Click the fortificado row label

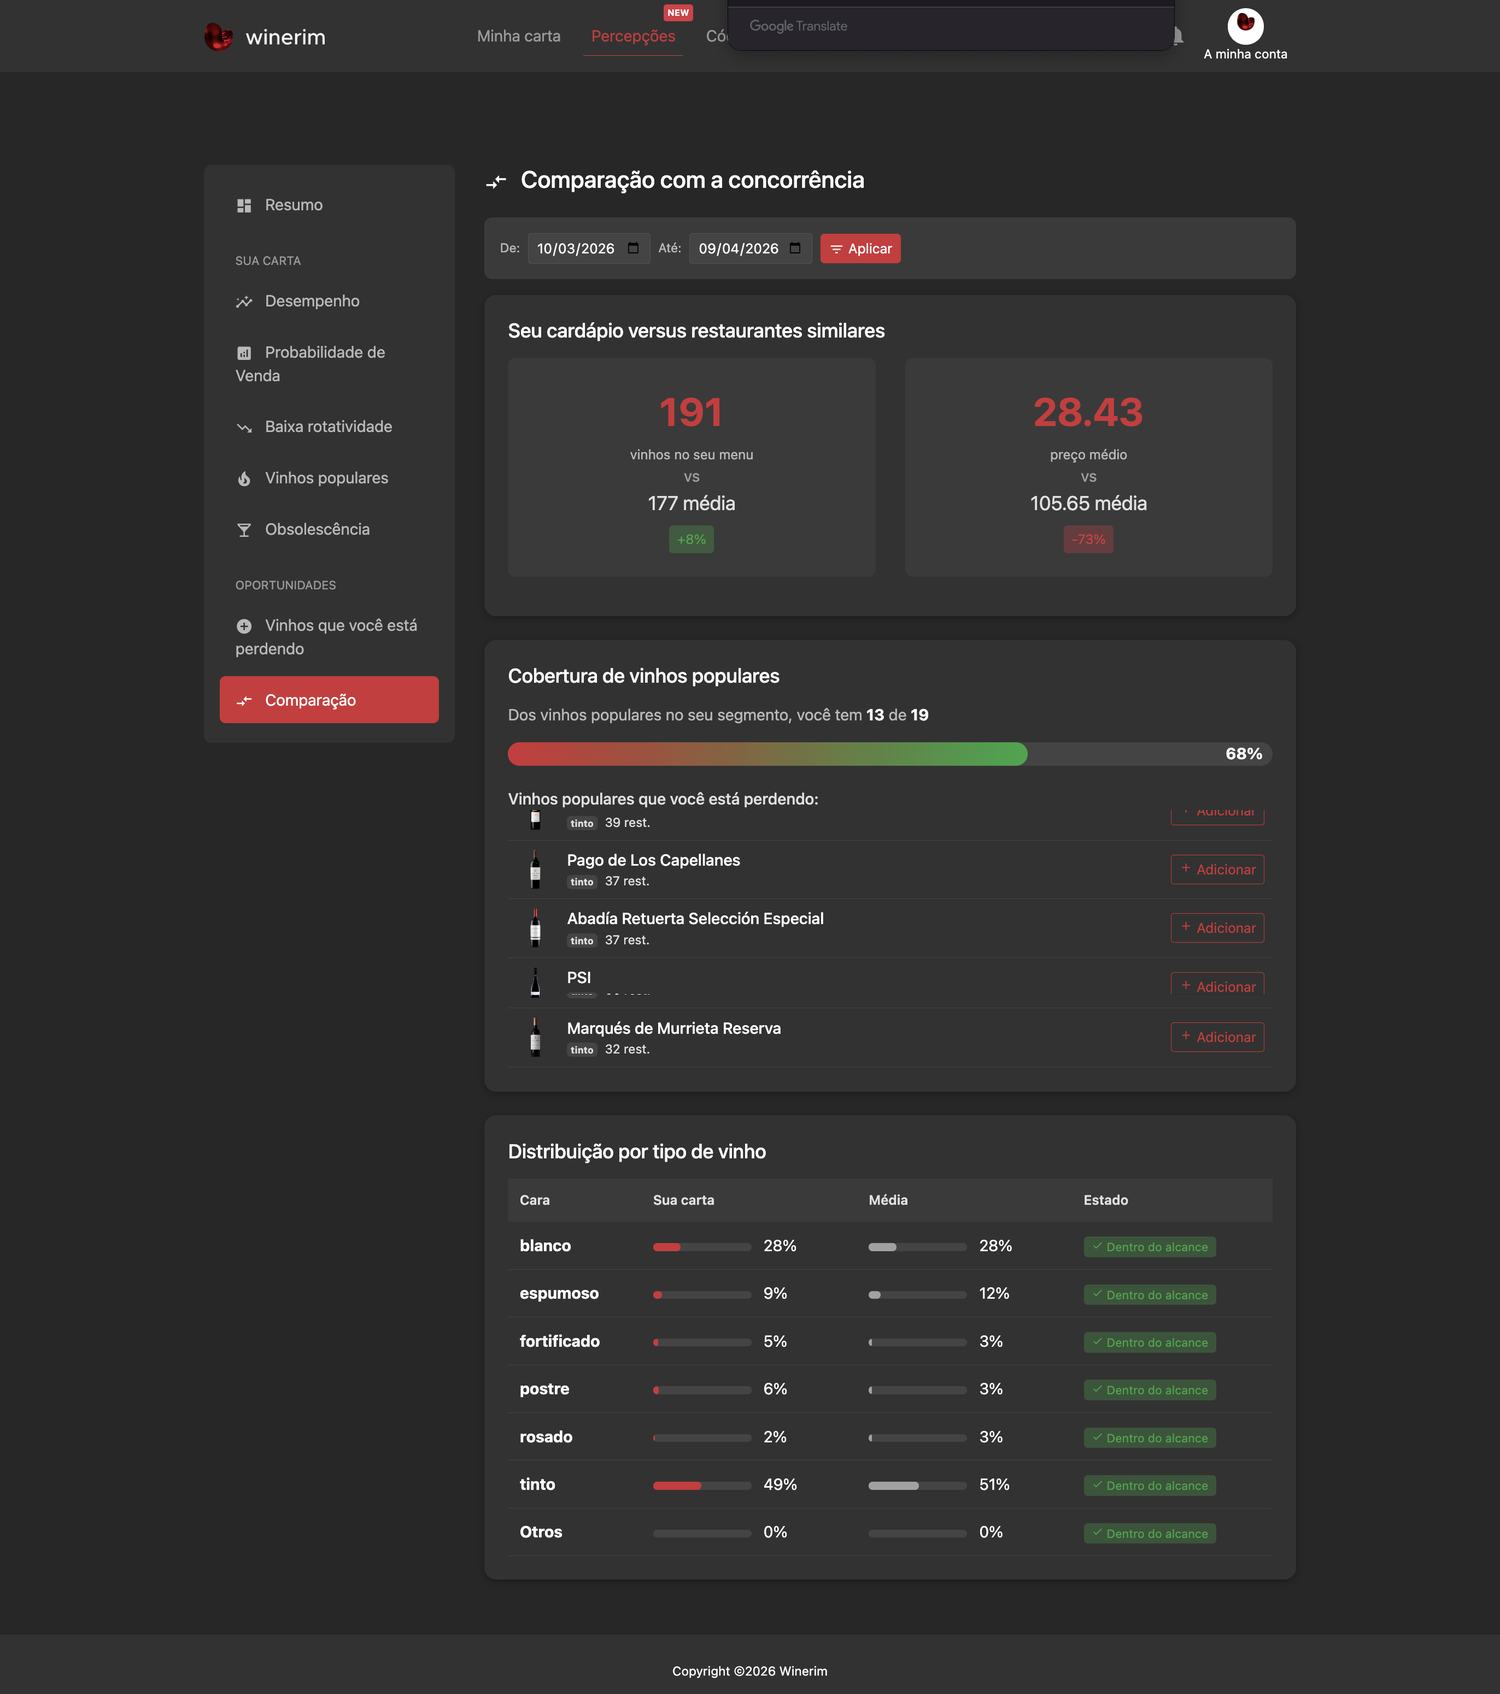point(560,1341)
